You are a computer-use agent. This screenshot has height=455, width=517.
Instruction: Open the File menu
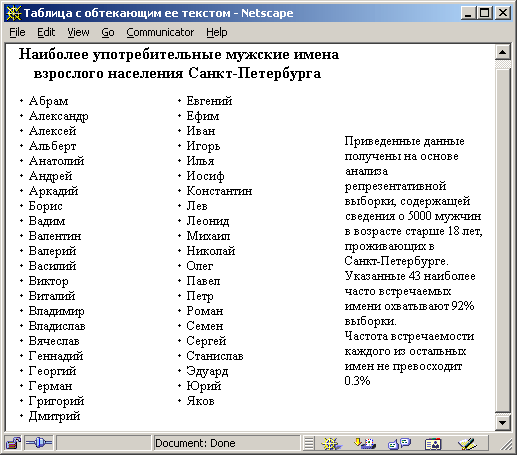(x=17, y=32)
